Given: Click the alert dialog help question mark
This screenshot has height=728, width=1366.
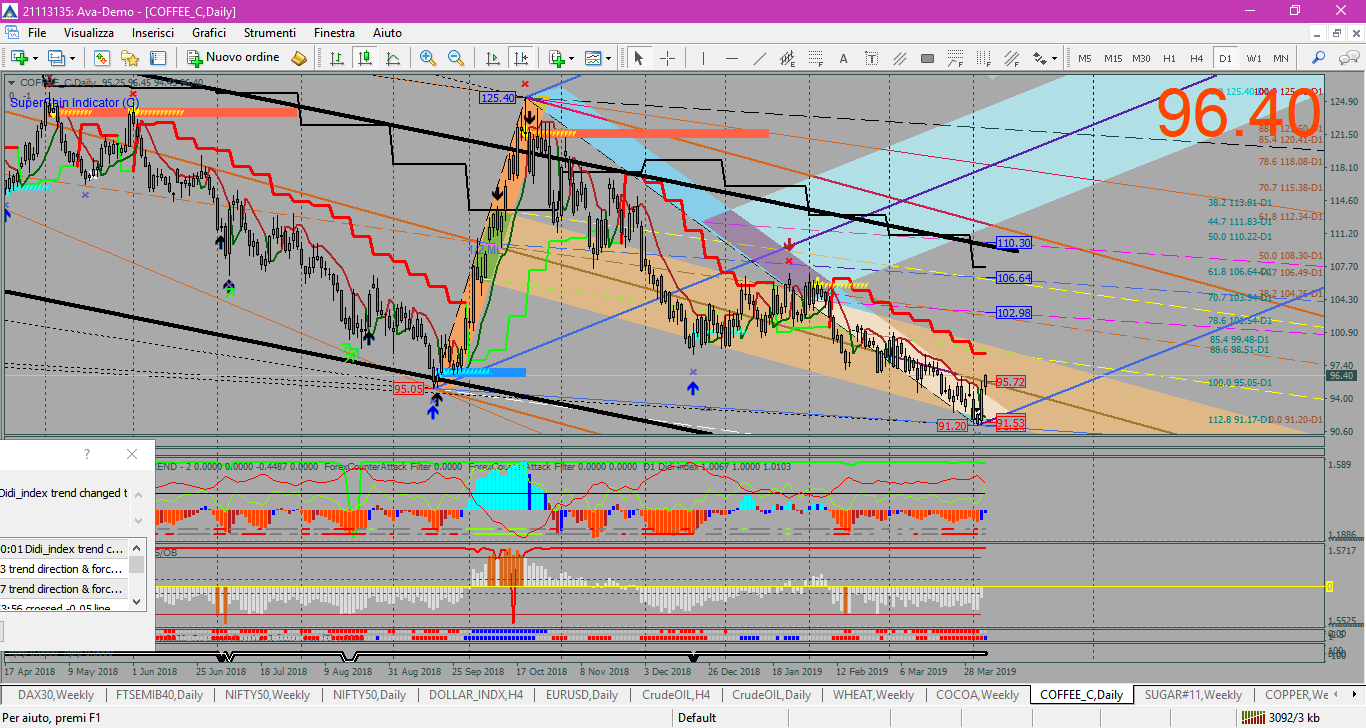Looking at the screenshot, I should [87, 454].
